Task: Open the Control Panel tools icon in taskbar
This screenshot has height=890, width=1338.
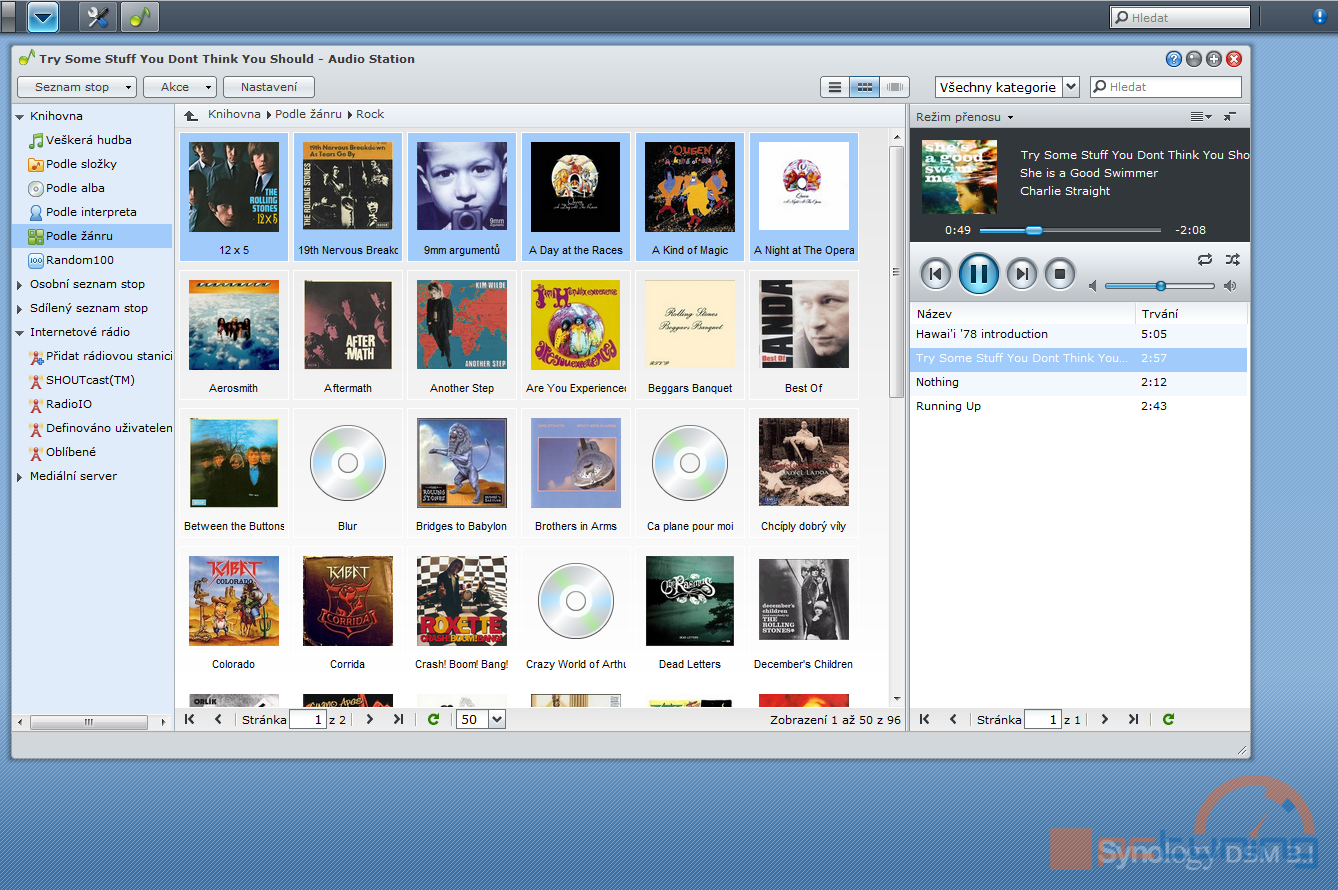Action: 97,16
